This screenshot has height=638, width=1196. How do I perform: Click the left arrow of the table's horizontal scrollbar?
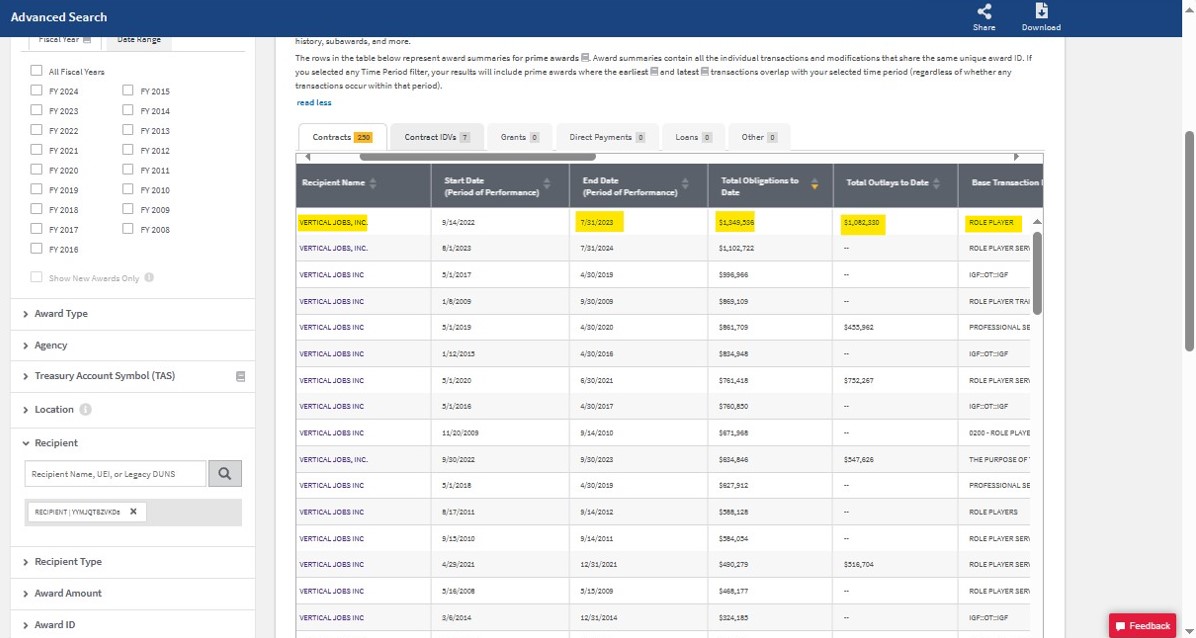tap(307, 157)
